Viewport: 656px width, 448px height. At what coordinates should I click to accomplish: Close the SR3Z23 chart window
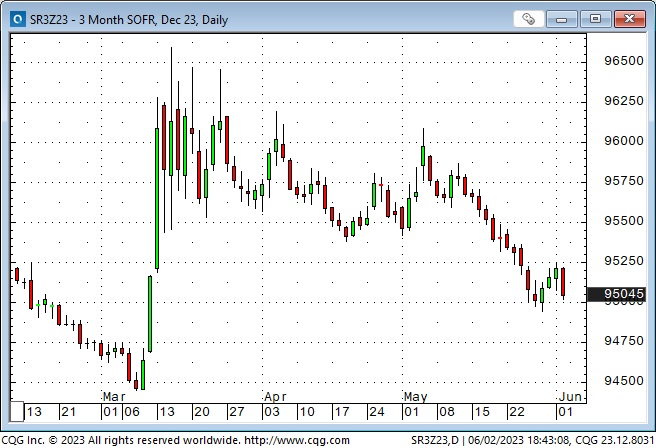629,19
